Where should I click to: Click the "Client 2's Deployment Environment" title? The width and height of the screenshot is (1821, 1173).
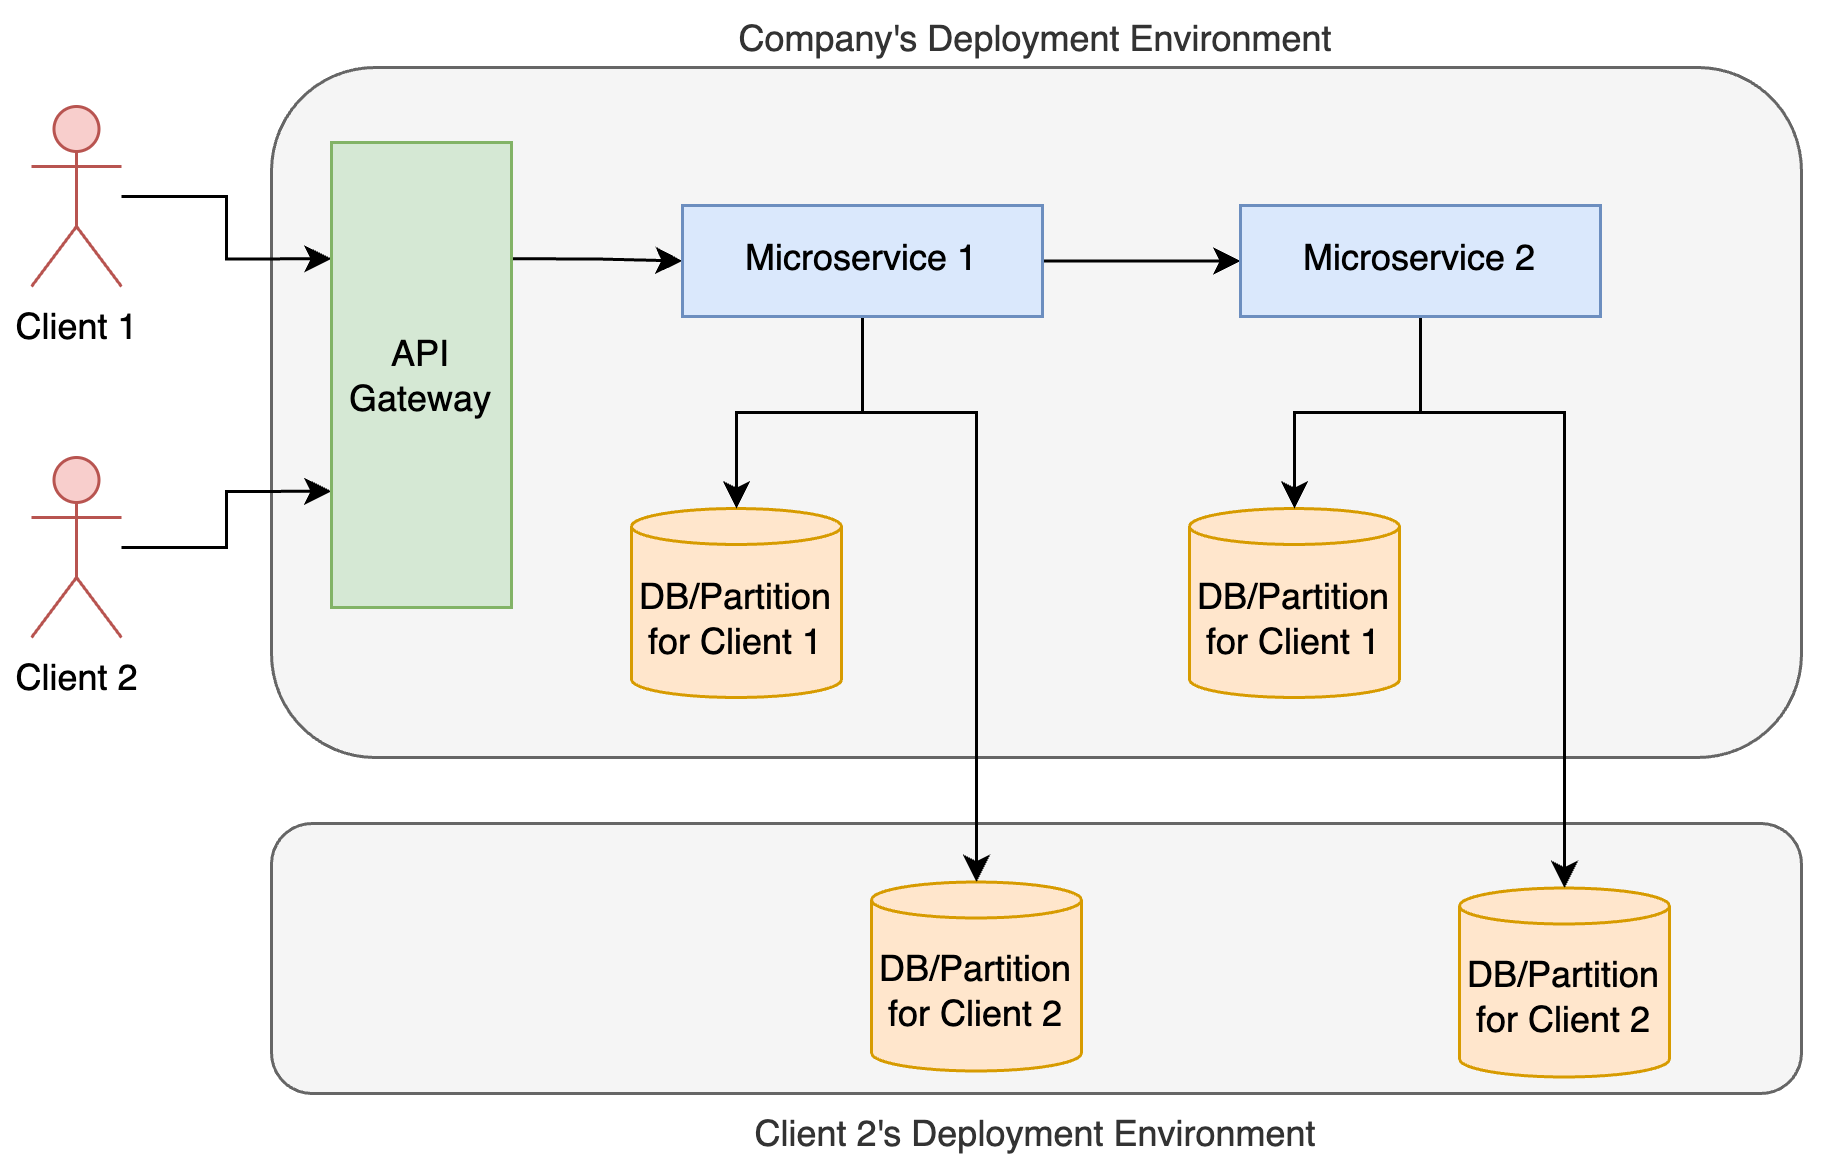click(x=1034, y=1134)
